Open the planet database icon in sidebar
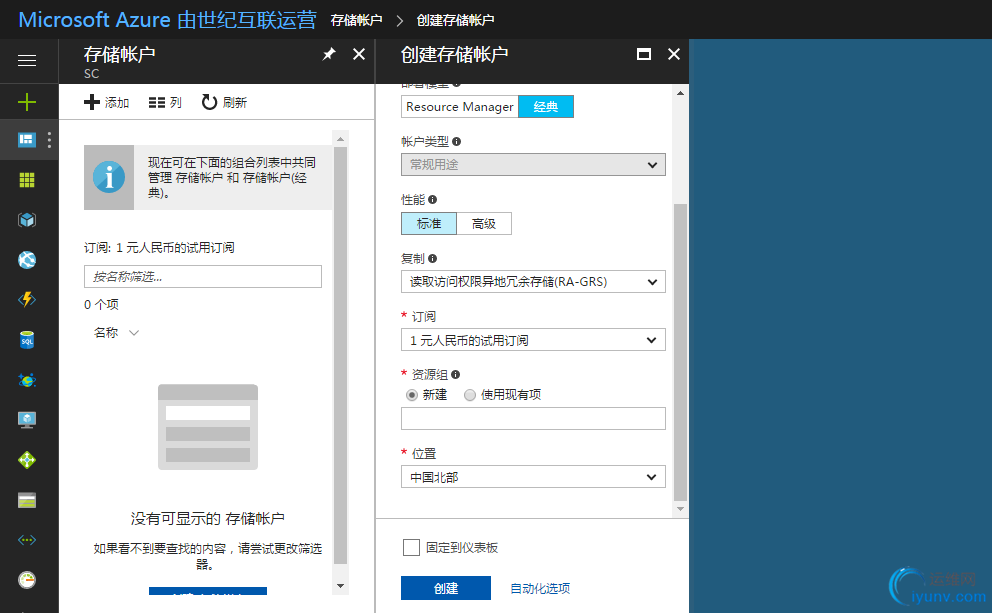This screenshot has height=613, width=992. click(27, 380)
